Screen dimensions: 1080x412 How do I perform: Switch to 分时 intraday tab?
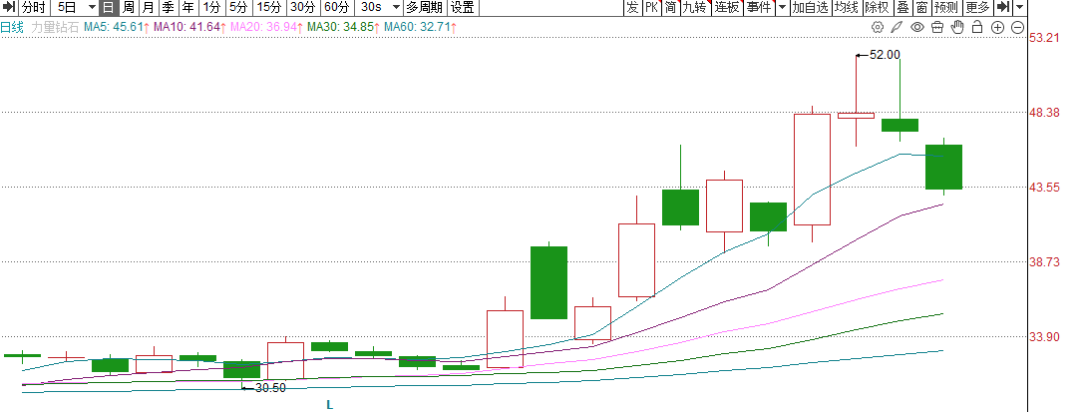[33, 8]
